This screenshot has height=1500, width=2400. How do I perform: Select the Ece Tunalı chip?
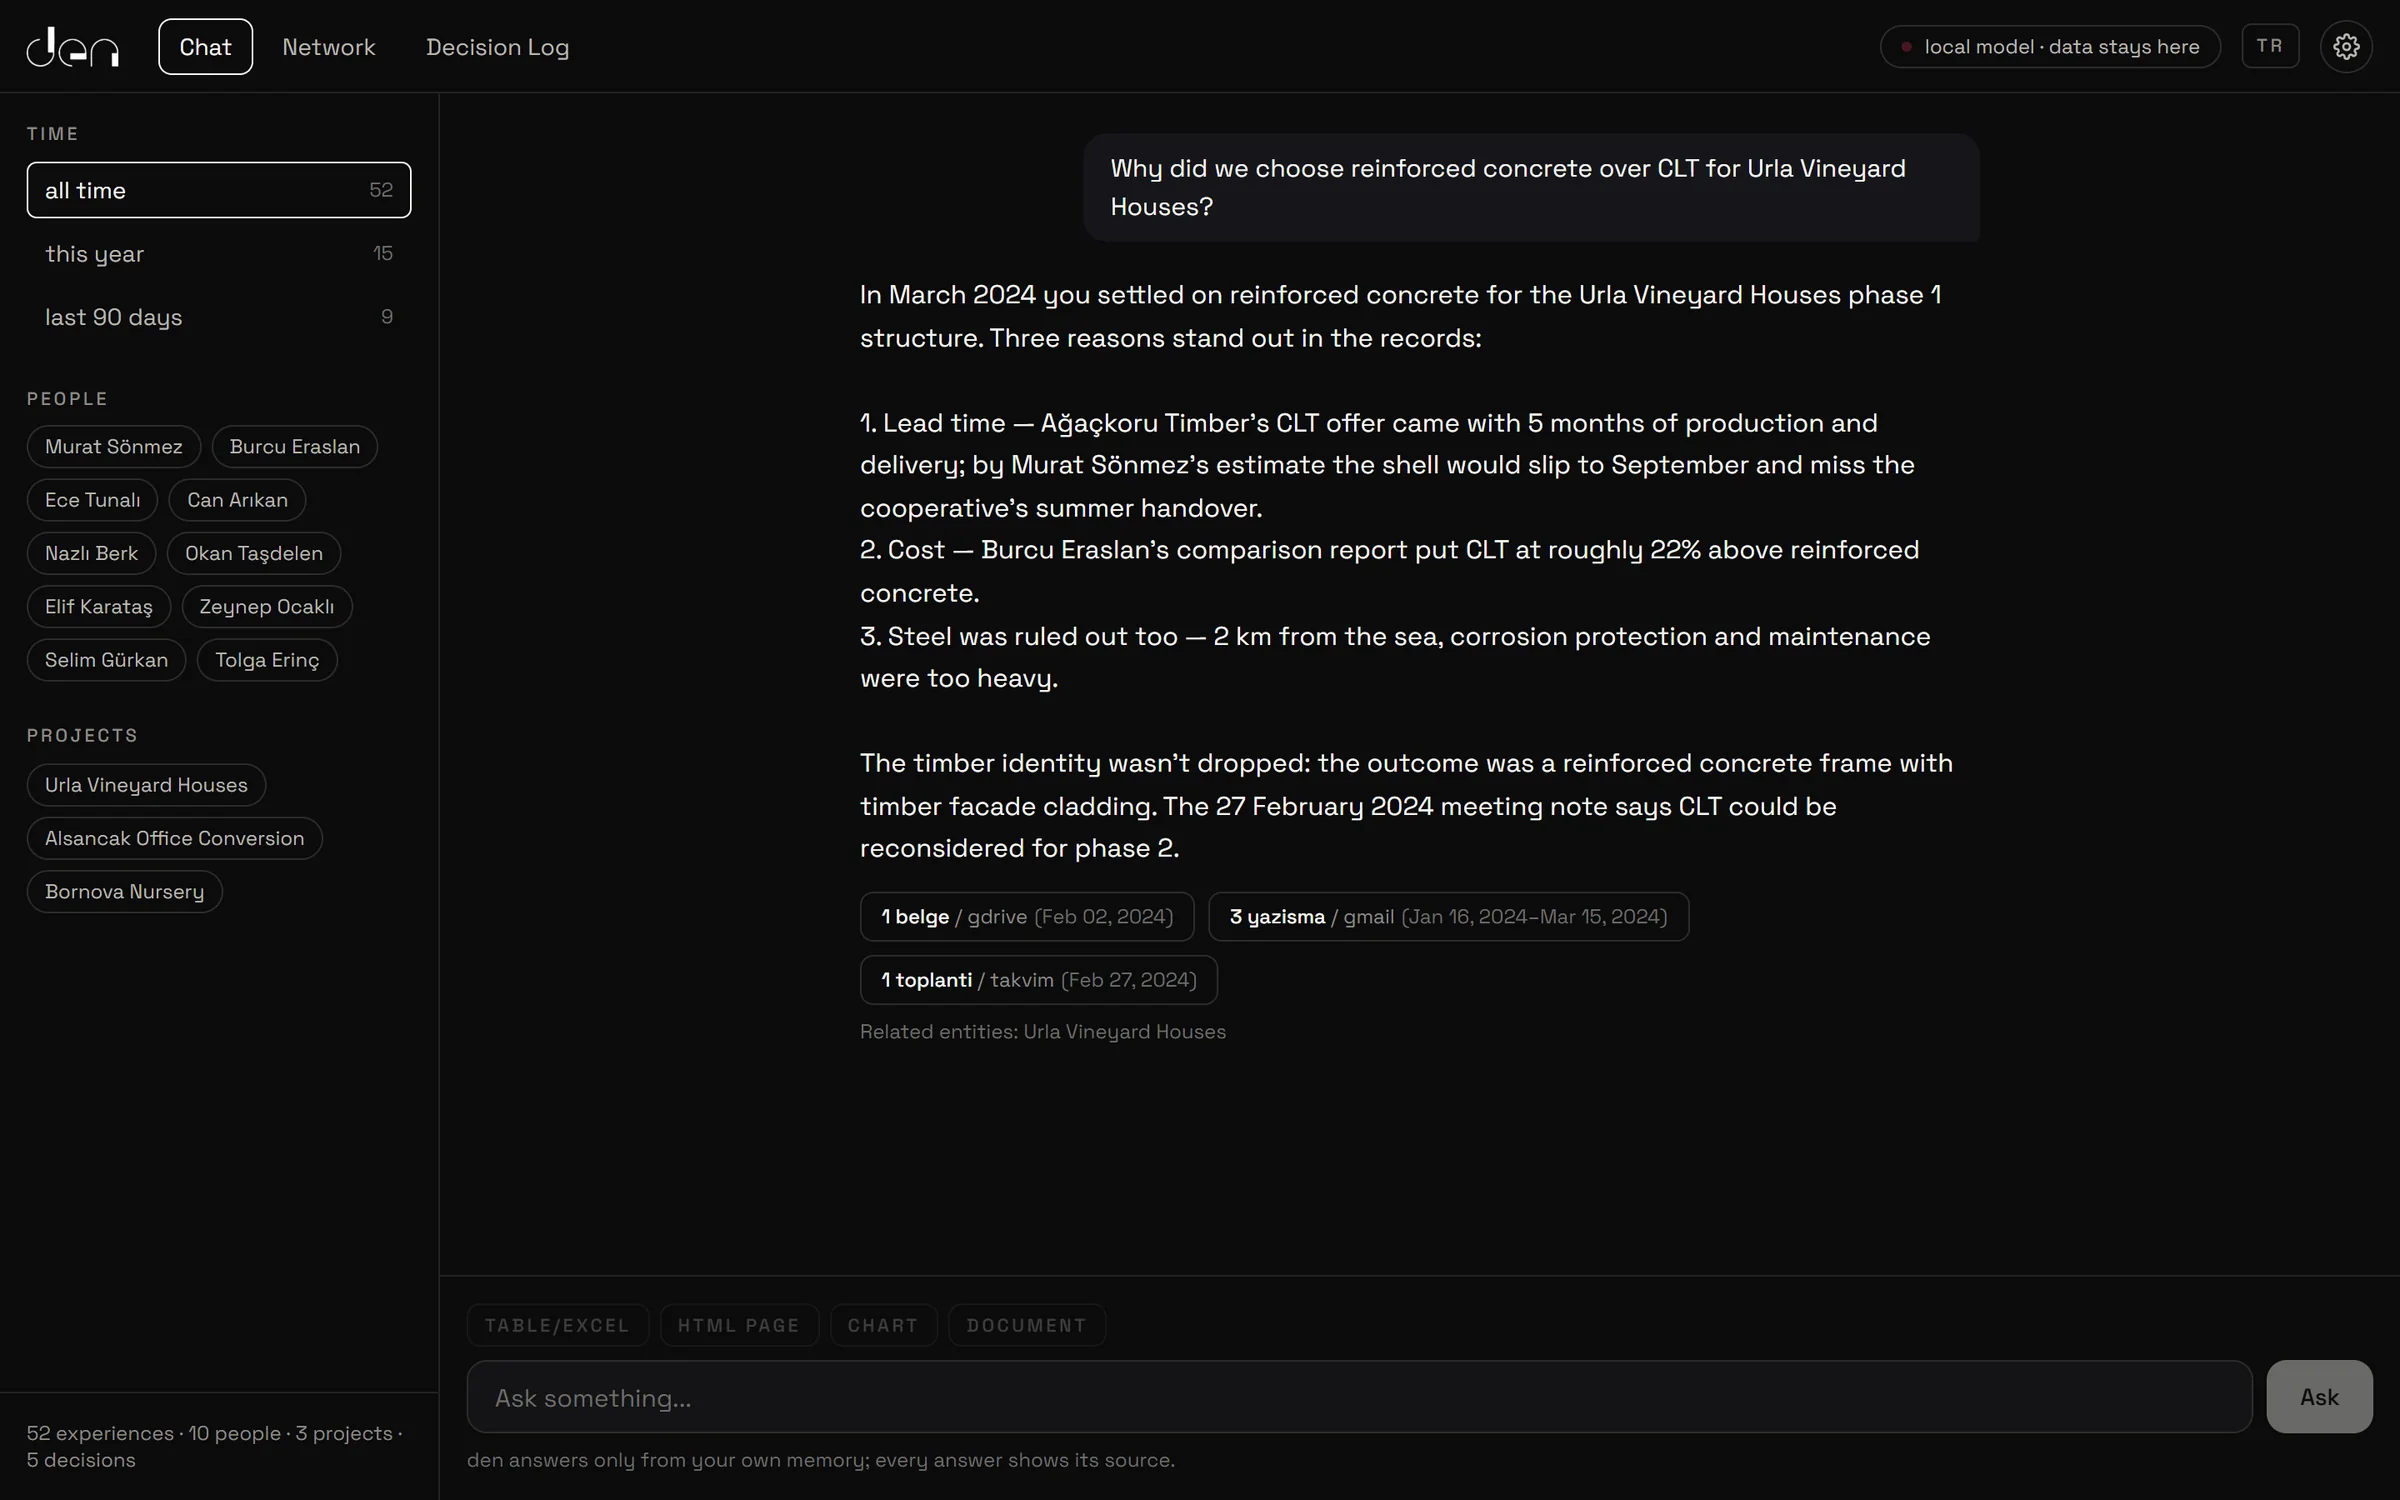pyautogui.click(x=92, y=500)
